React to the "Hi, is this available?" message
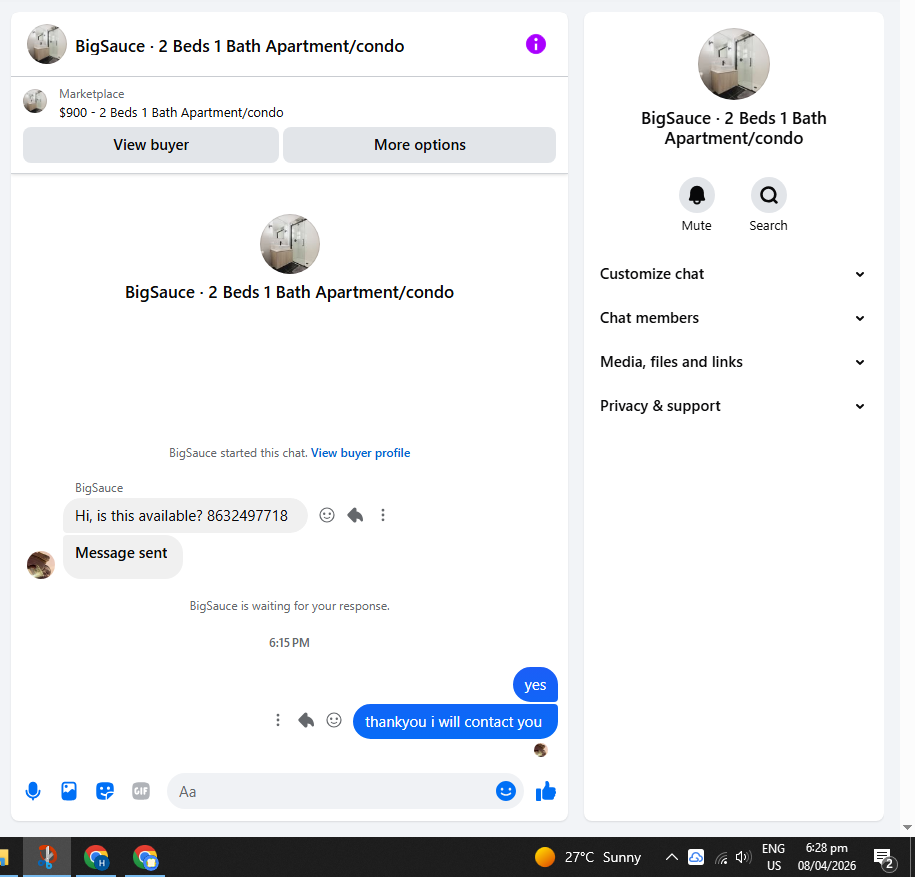Viewport: 915px width, 877px height. pyautogui.click(x=327, y=515)
